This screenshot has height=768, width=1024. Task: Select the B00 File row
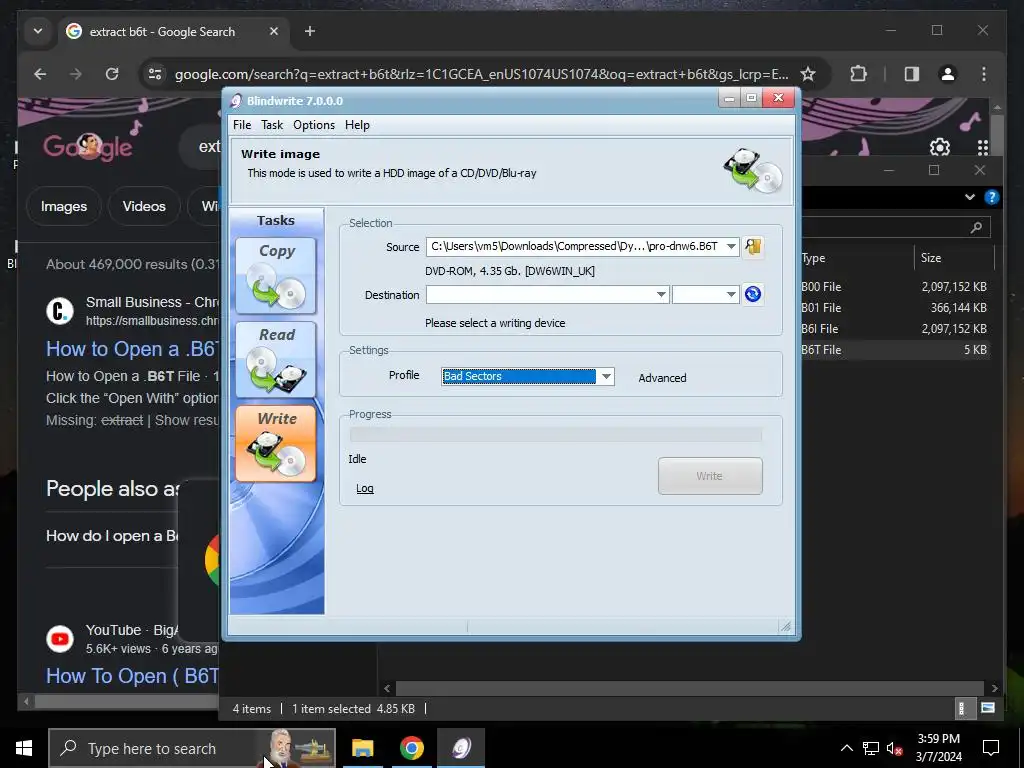[895, 287]
